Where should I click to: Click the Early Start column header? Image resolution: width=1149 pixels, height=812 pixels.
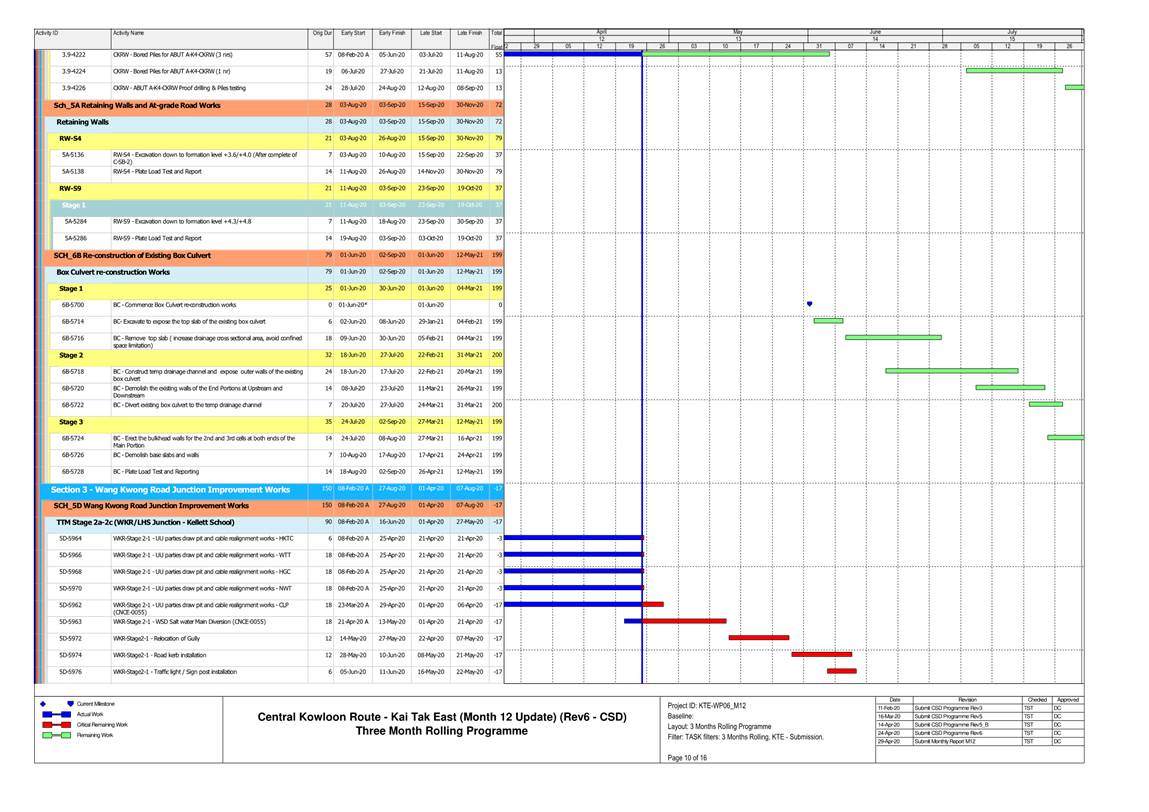pos(352,34)
